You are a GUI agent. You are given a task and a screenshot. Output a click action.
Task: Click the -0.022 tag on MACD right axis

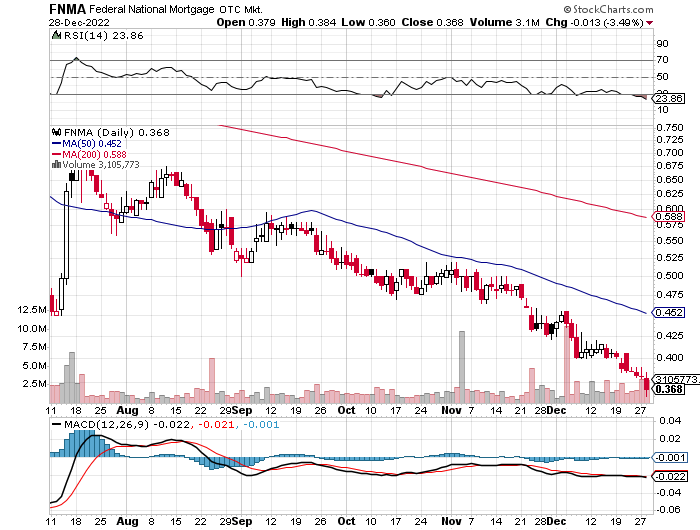point(669,476)
